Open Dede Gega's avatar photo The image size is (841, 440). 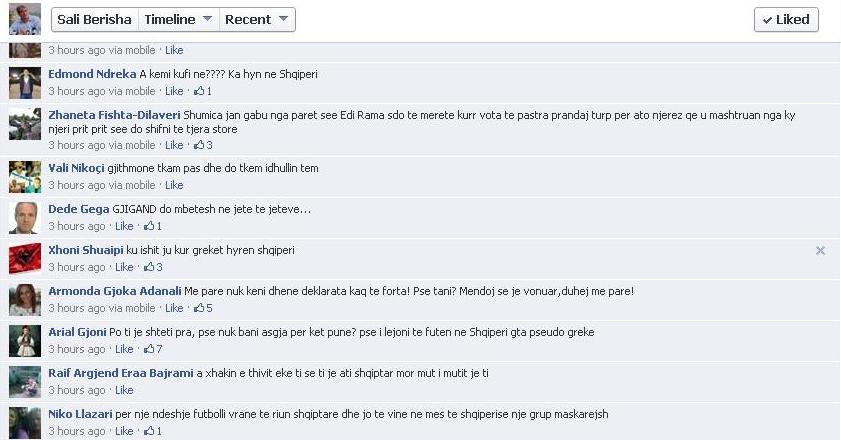click(25, 218)
